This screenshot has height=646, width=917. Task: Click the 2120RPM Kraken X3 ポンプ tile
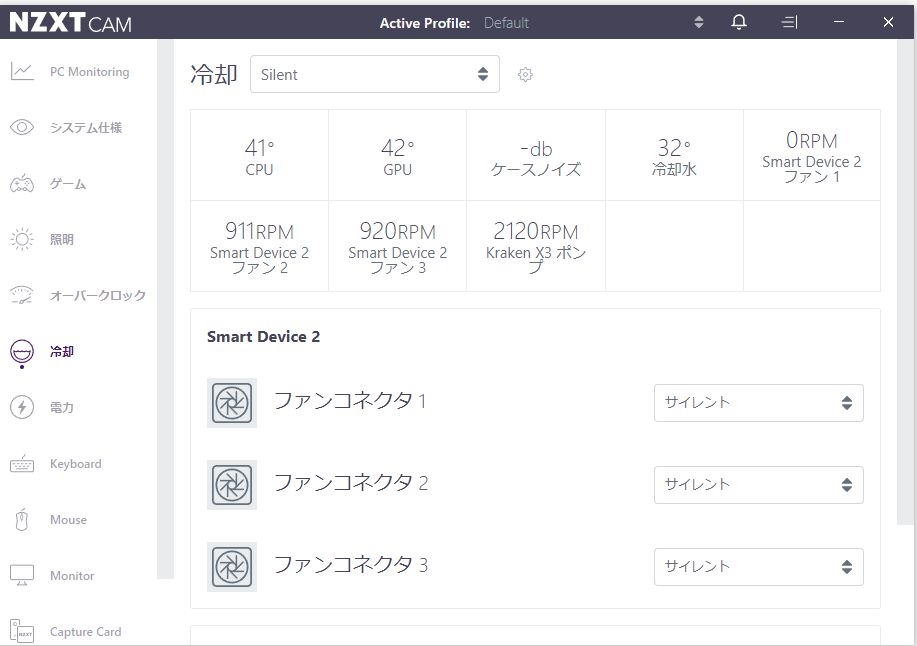point(536,246)
